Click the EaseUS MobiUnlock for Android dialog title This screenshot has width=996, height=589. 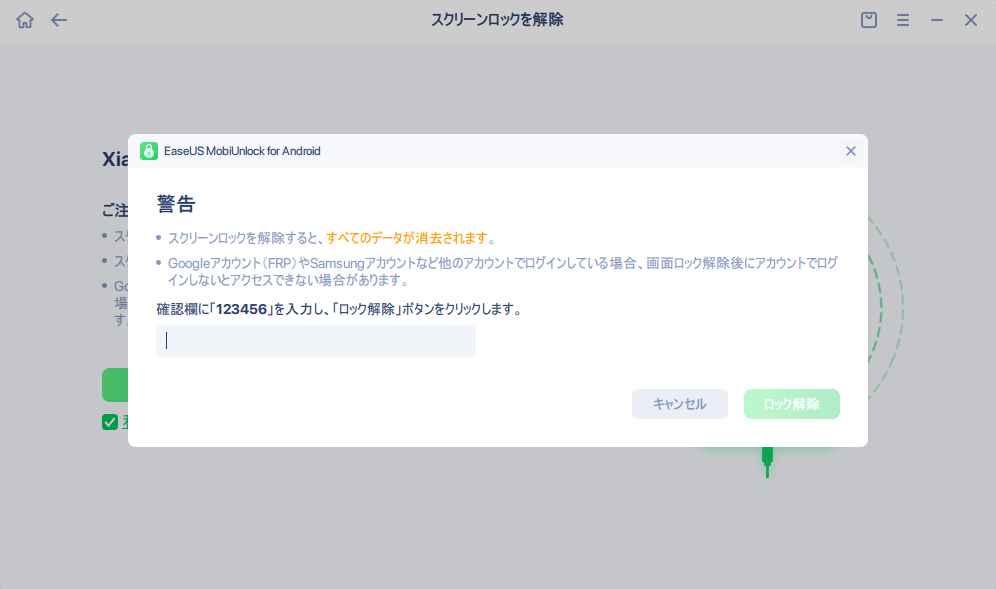pos(242,151)
